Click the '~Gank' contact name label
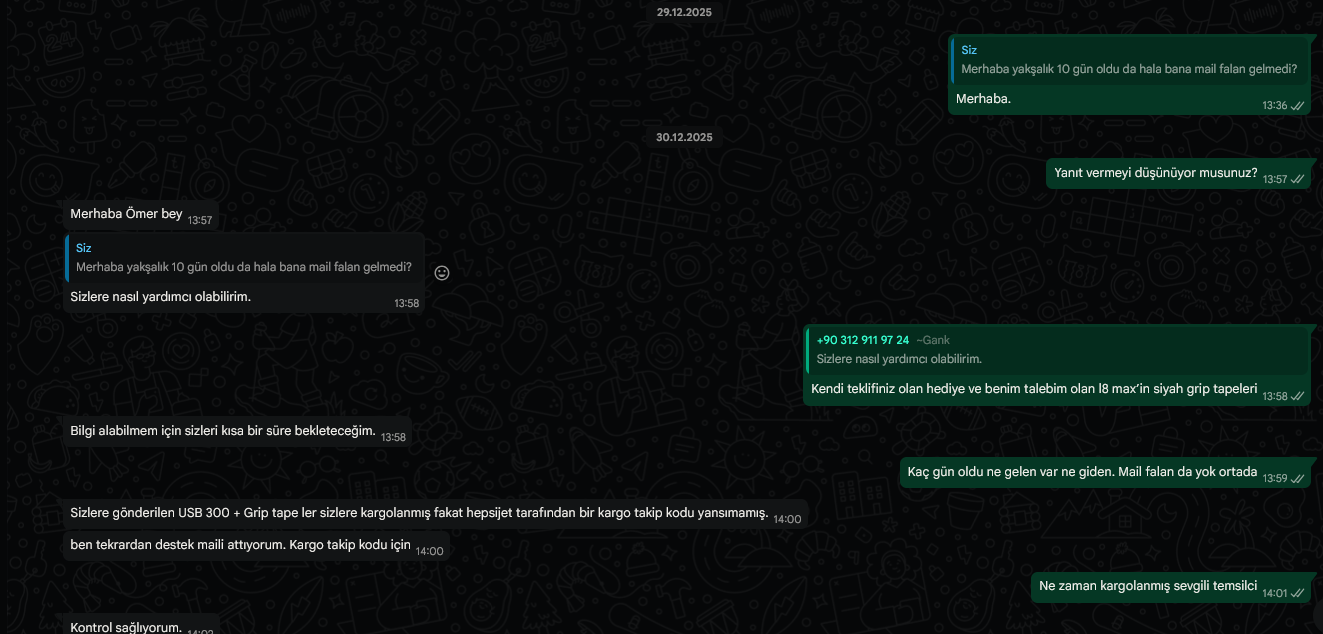 [x=933, y=340]
